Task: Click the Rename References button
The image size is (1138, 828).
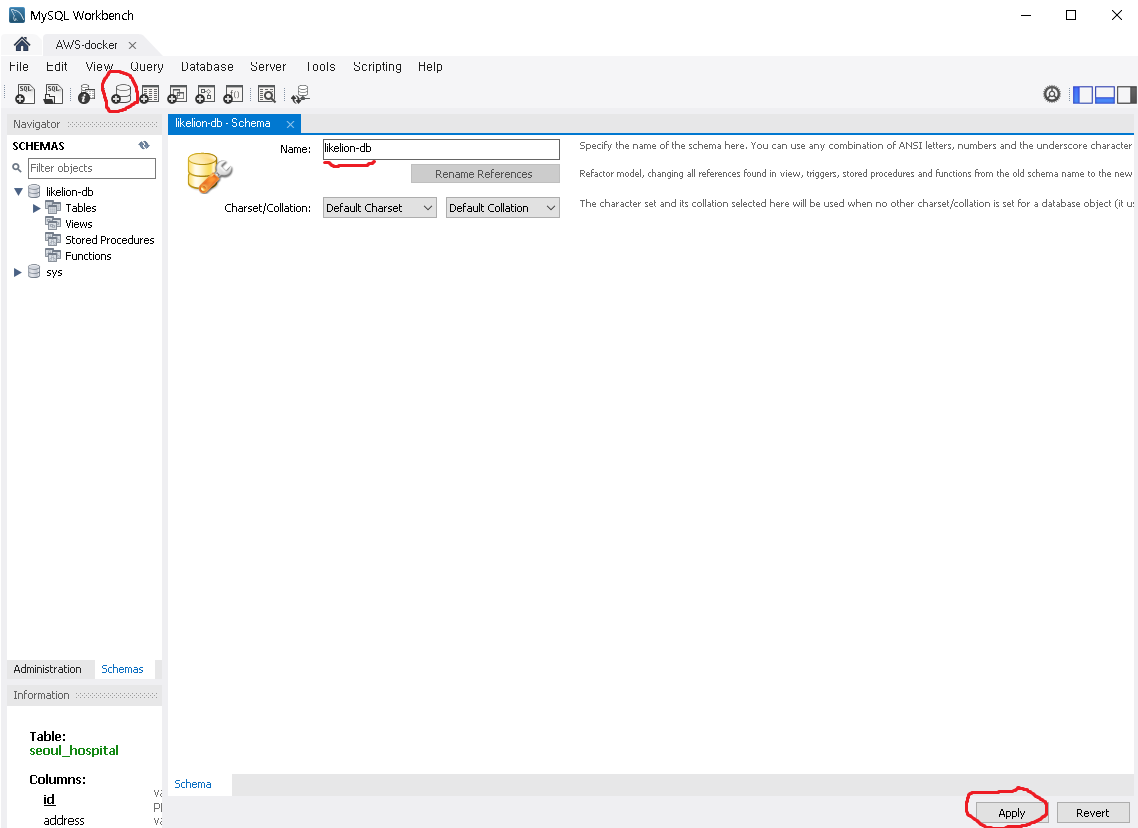Action: 485,174
